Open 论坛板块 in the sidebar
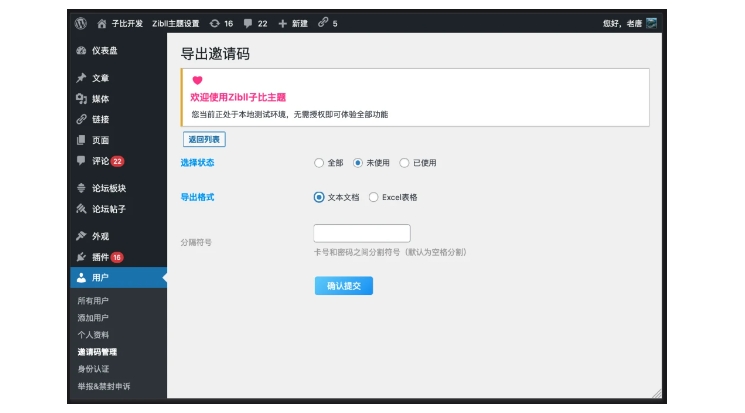This screenshot has height=413, width=745. (109, 188)
